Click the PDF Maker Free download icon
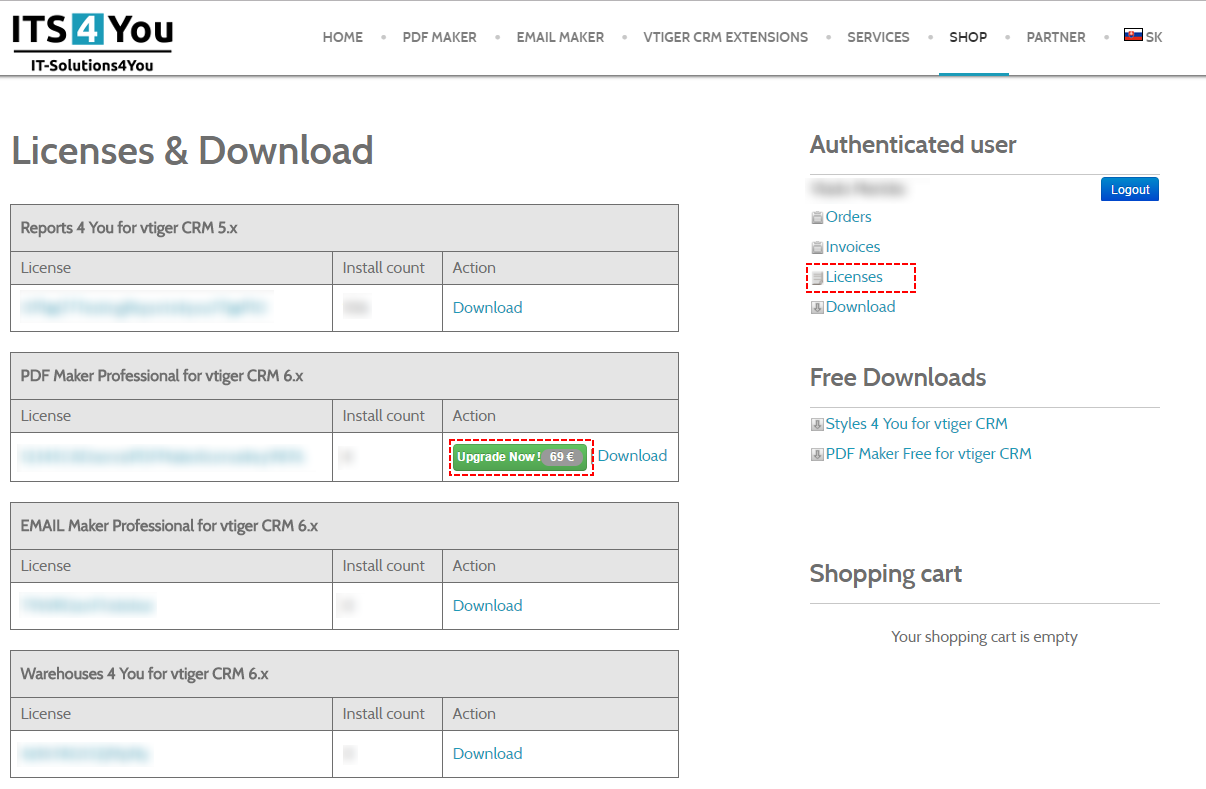 pyautogui.click(x=817, y=454)
